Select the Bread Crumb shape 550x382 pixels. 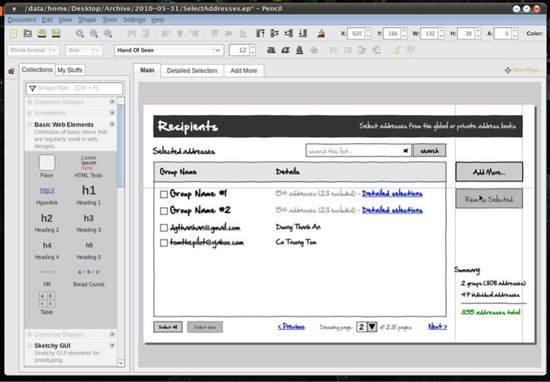[89, 277]
